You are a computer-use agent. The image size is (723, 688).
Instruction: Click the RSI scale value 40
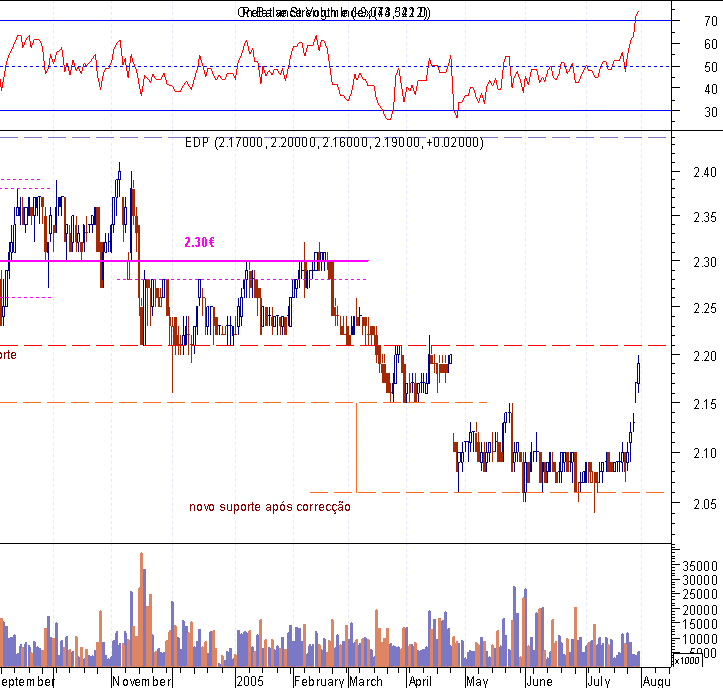[711, 89]
